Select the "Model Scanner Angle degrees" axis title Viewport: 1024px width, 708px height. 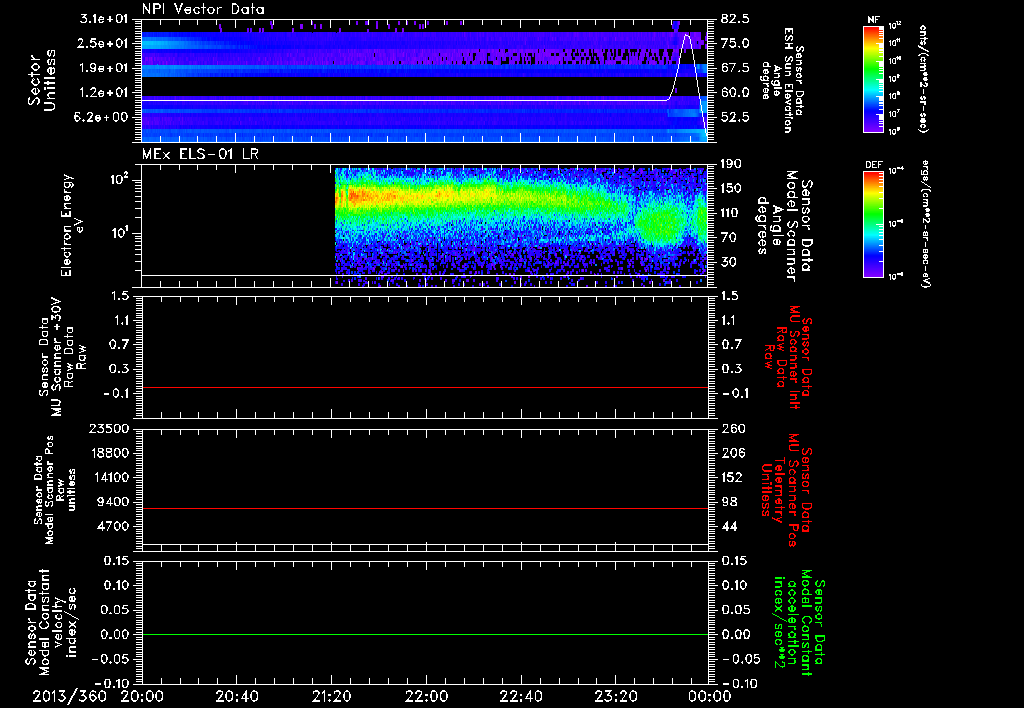(x=784, y=225)
